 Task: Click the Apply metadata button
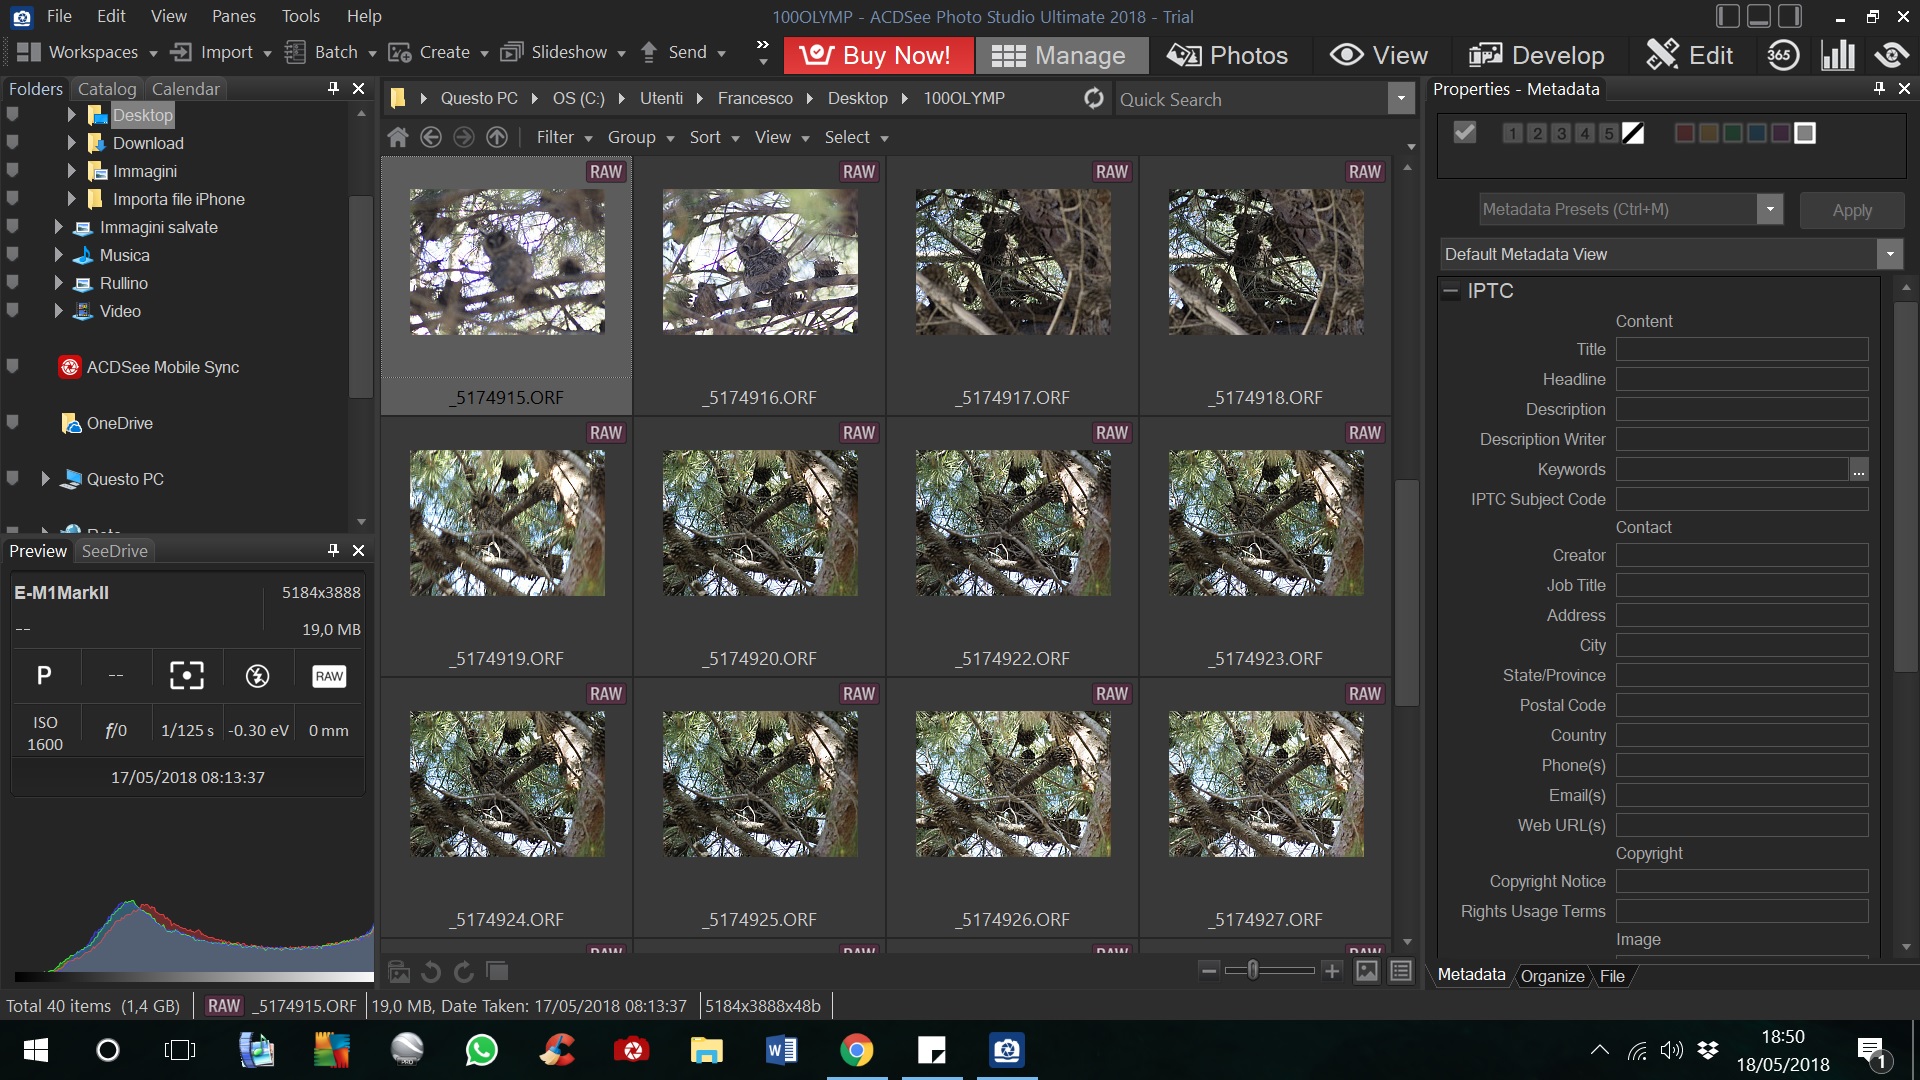tap(1851, 210)
